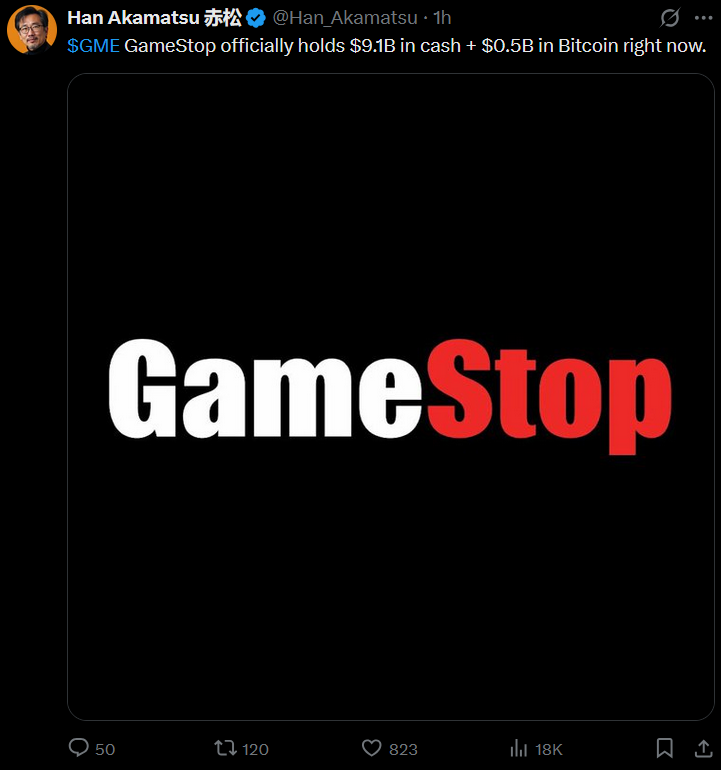This screenshot has width=721, height=770.
Task: Open the post via the 1h timestamp
Action: [442, 18]
